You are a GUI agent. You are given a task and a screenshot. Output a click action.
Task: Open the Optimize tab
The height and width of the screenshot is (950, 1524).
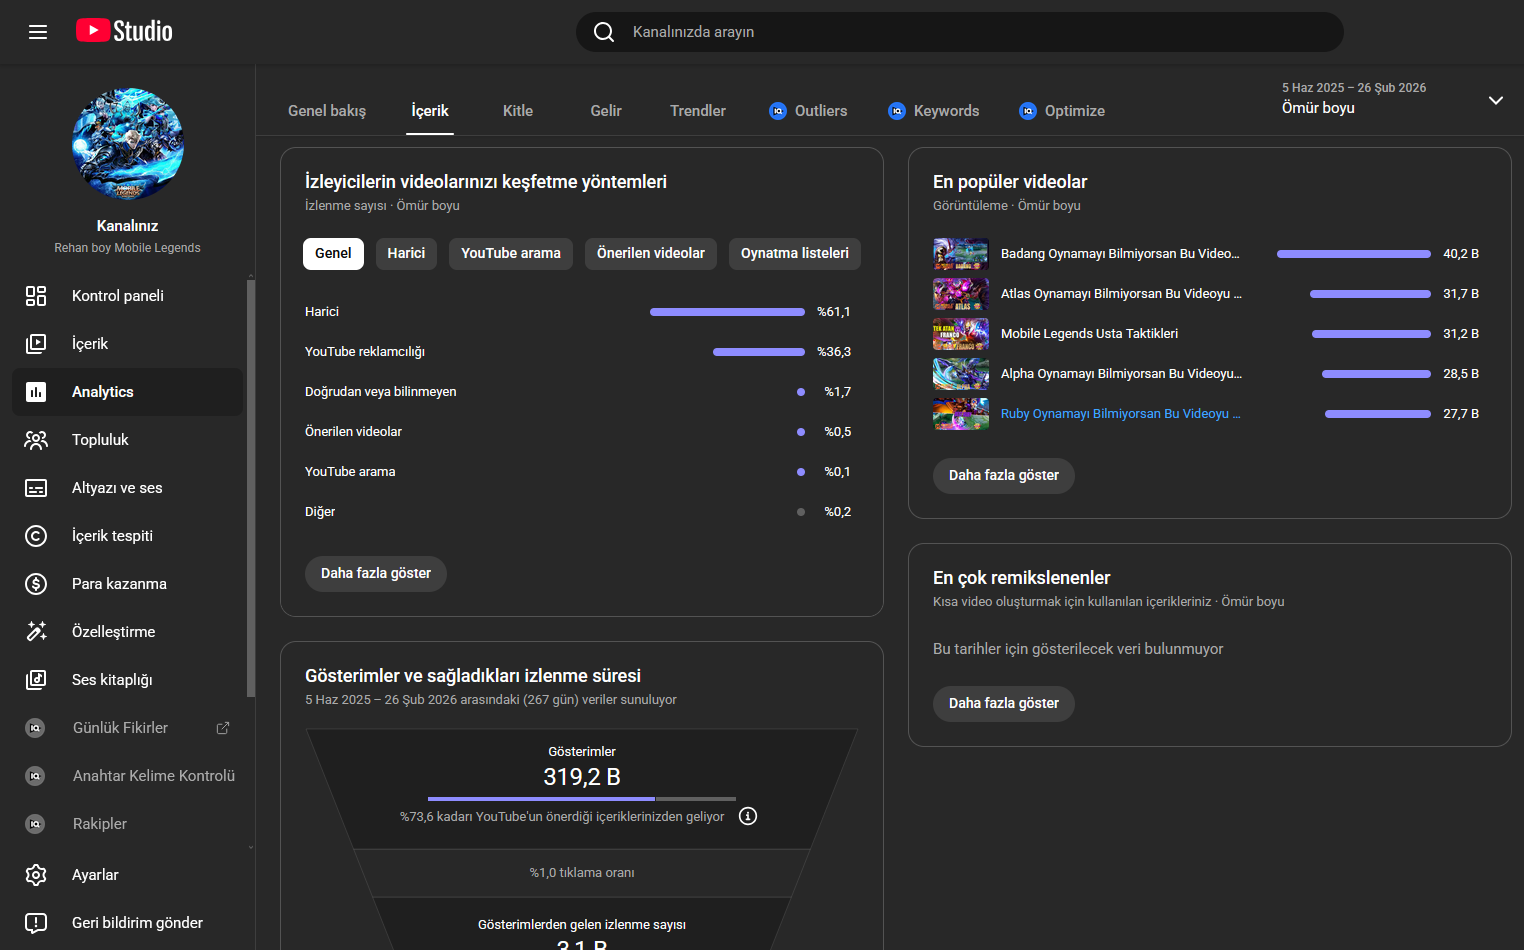click(x=1062, y=111)
